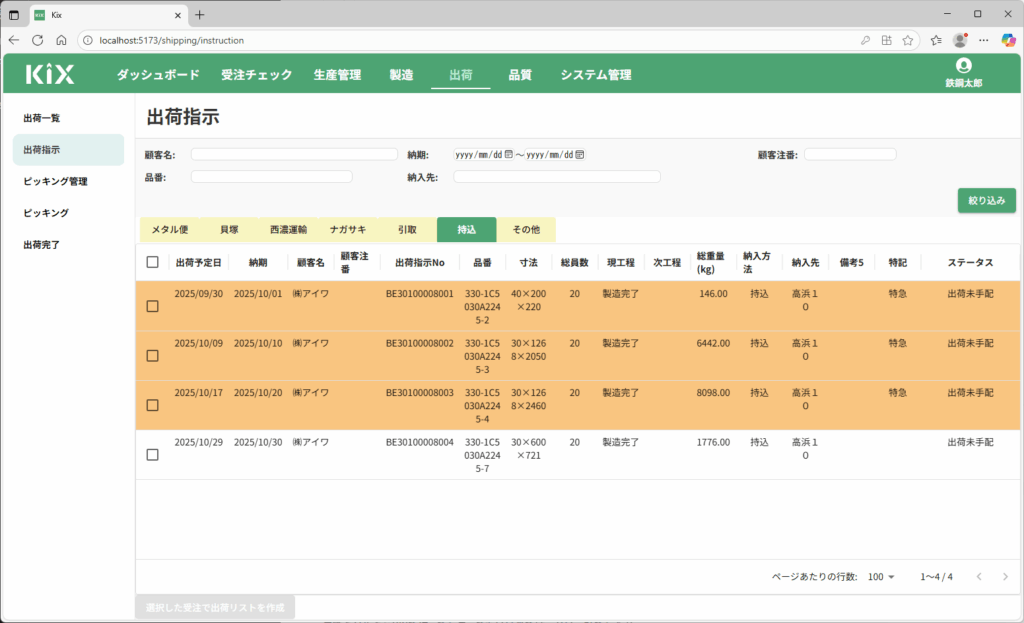The width and height of the screenshot is (1024, 623).
Task: Open calendar picker for end delivery date
Action: pos(580,155)
